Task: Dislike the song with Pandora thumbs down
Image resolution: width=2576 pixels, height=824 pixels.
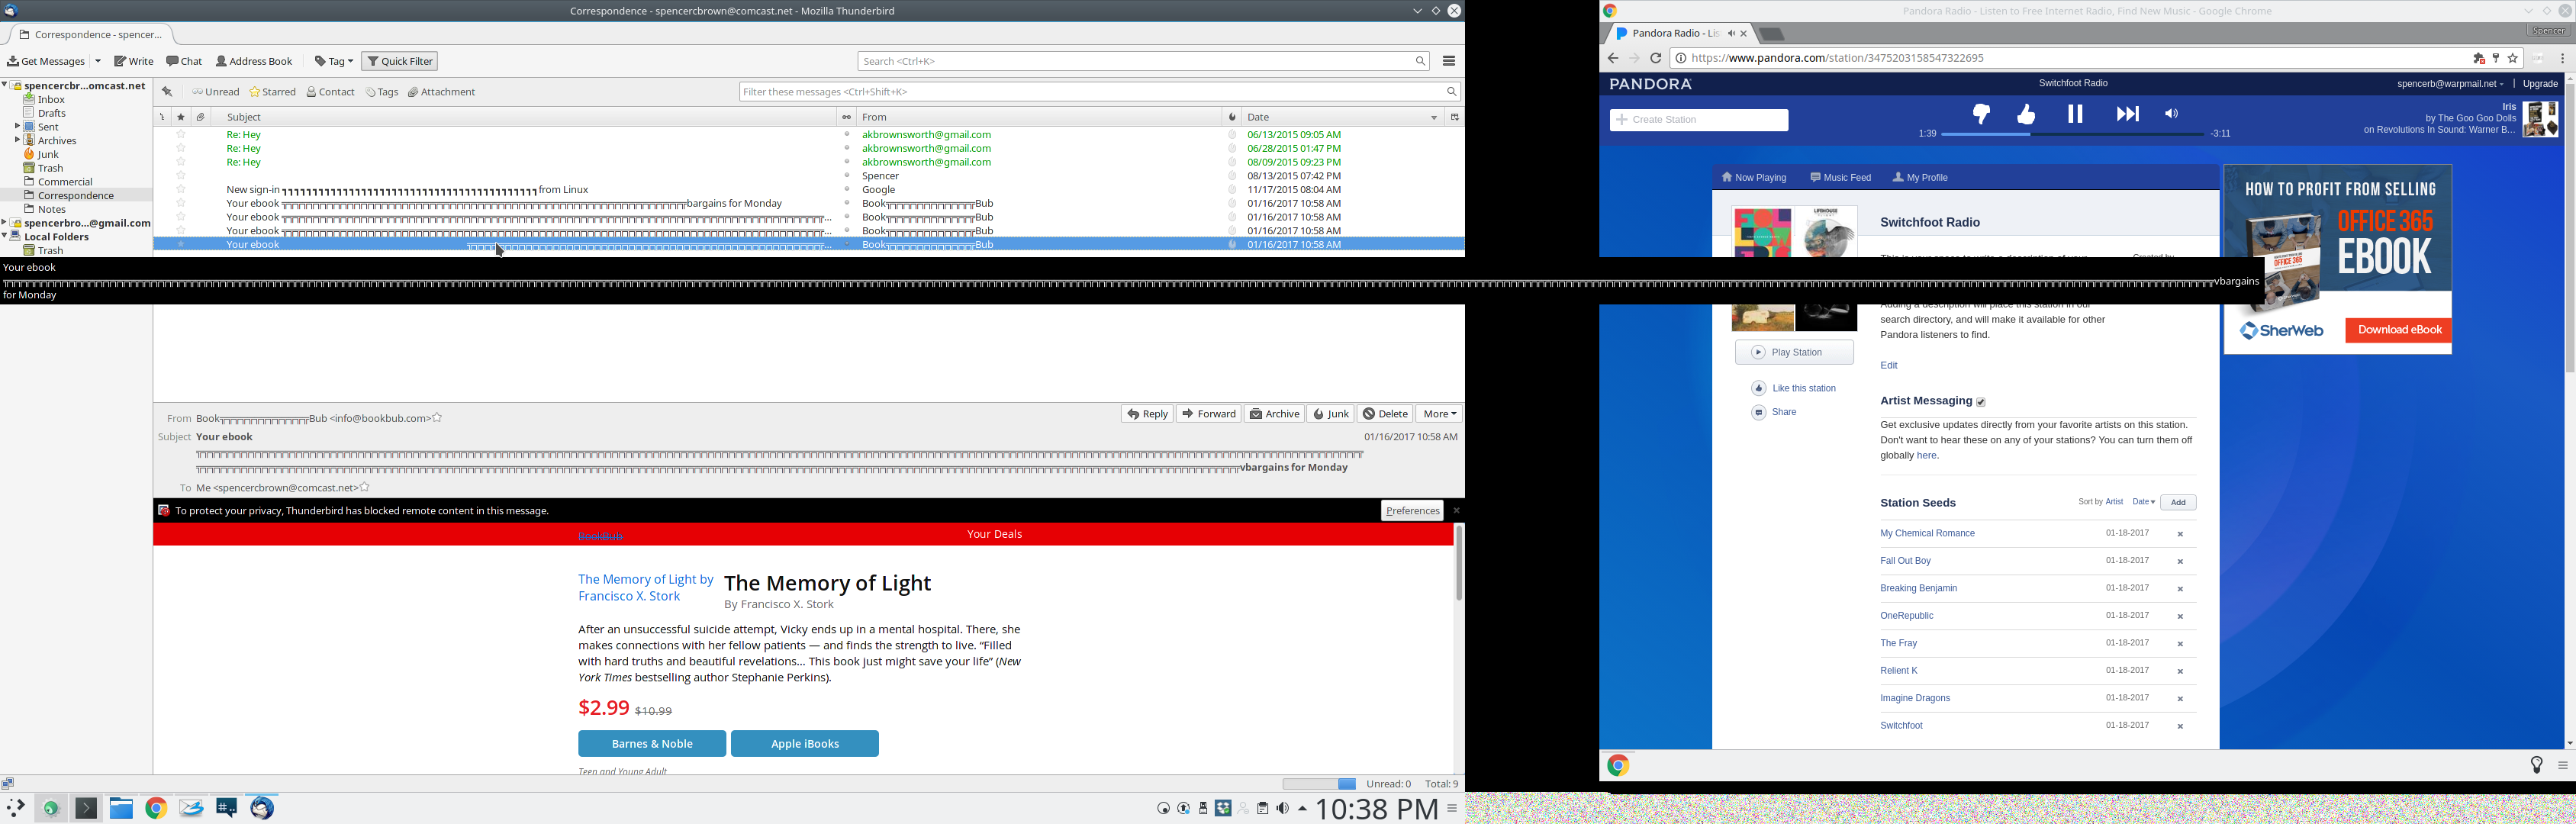Action: (x=1981, y=114)
